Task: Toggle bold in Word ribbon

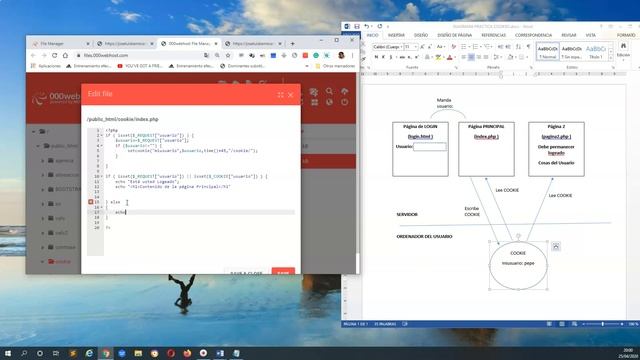Action: (376, 57)
